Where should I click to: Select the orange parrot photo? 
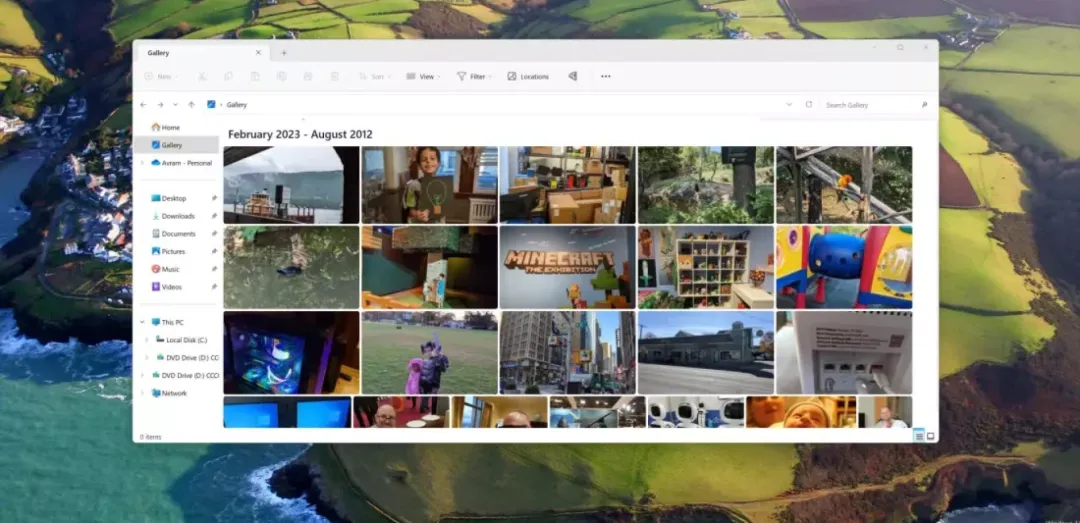point(844,185)
